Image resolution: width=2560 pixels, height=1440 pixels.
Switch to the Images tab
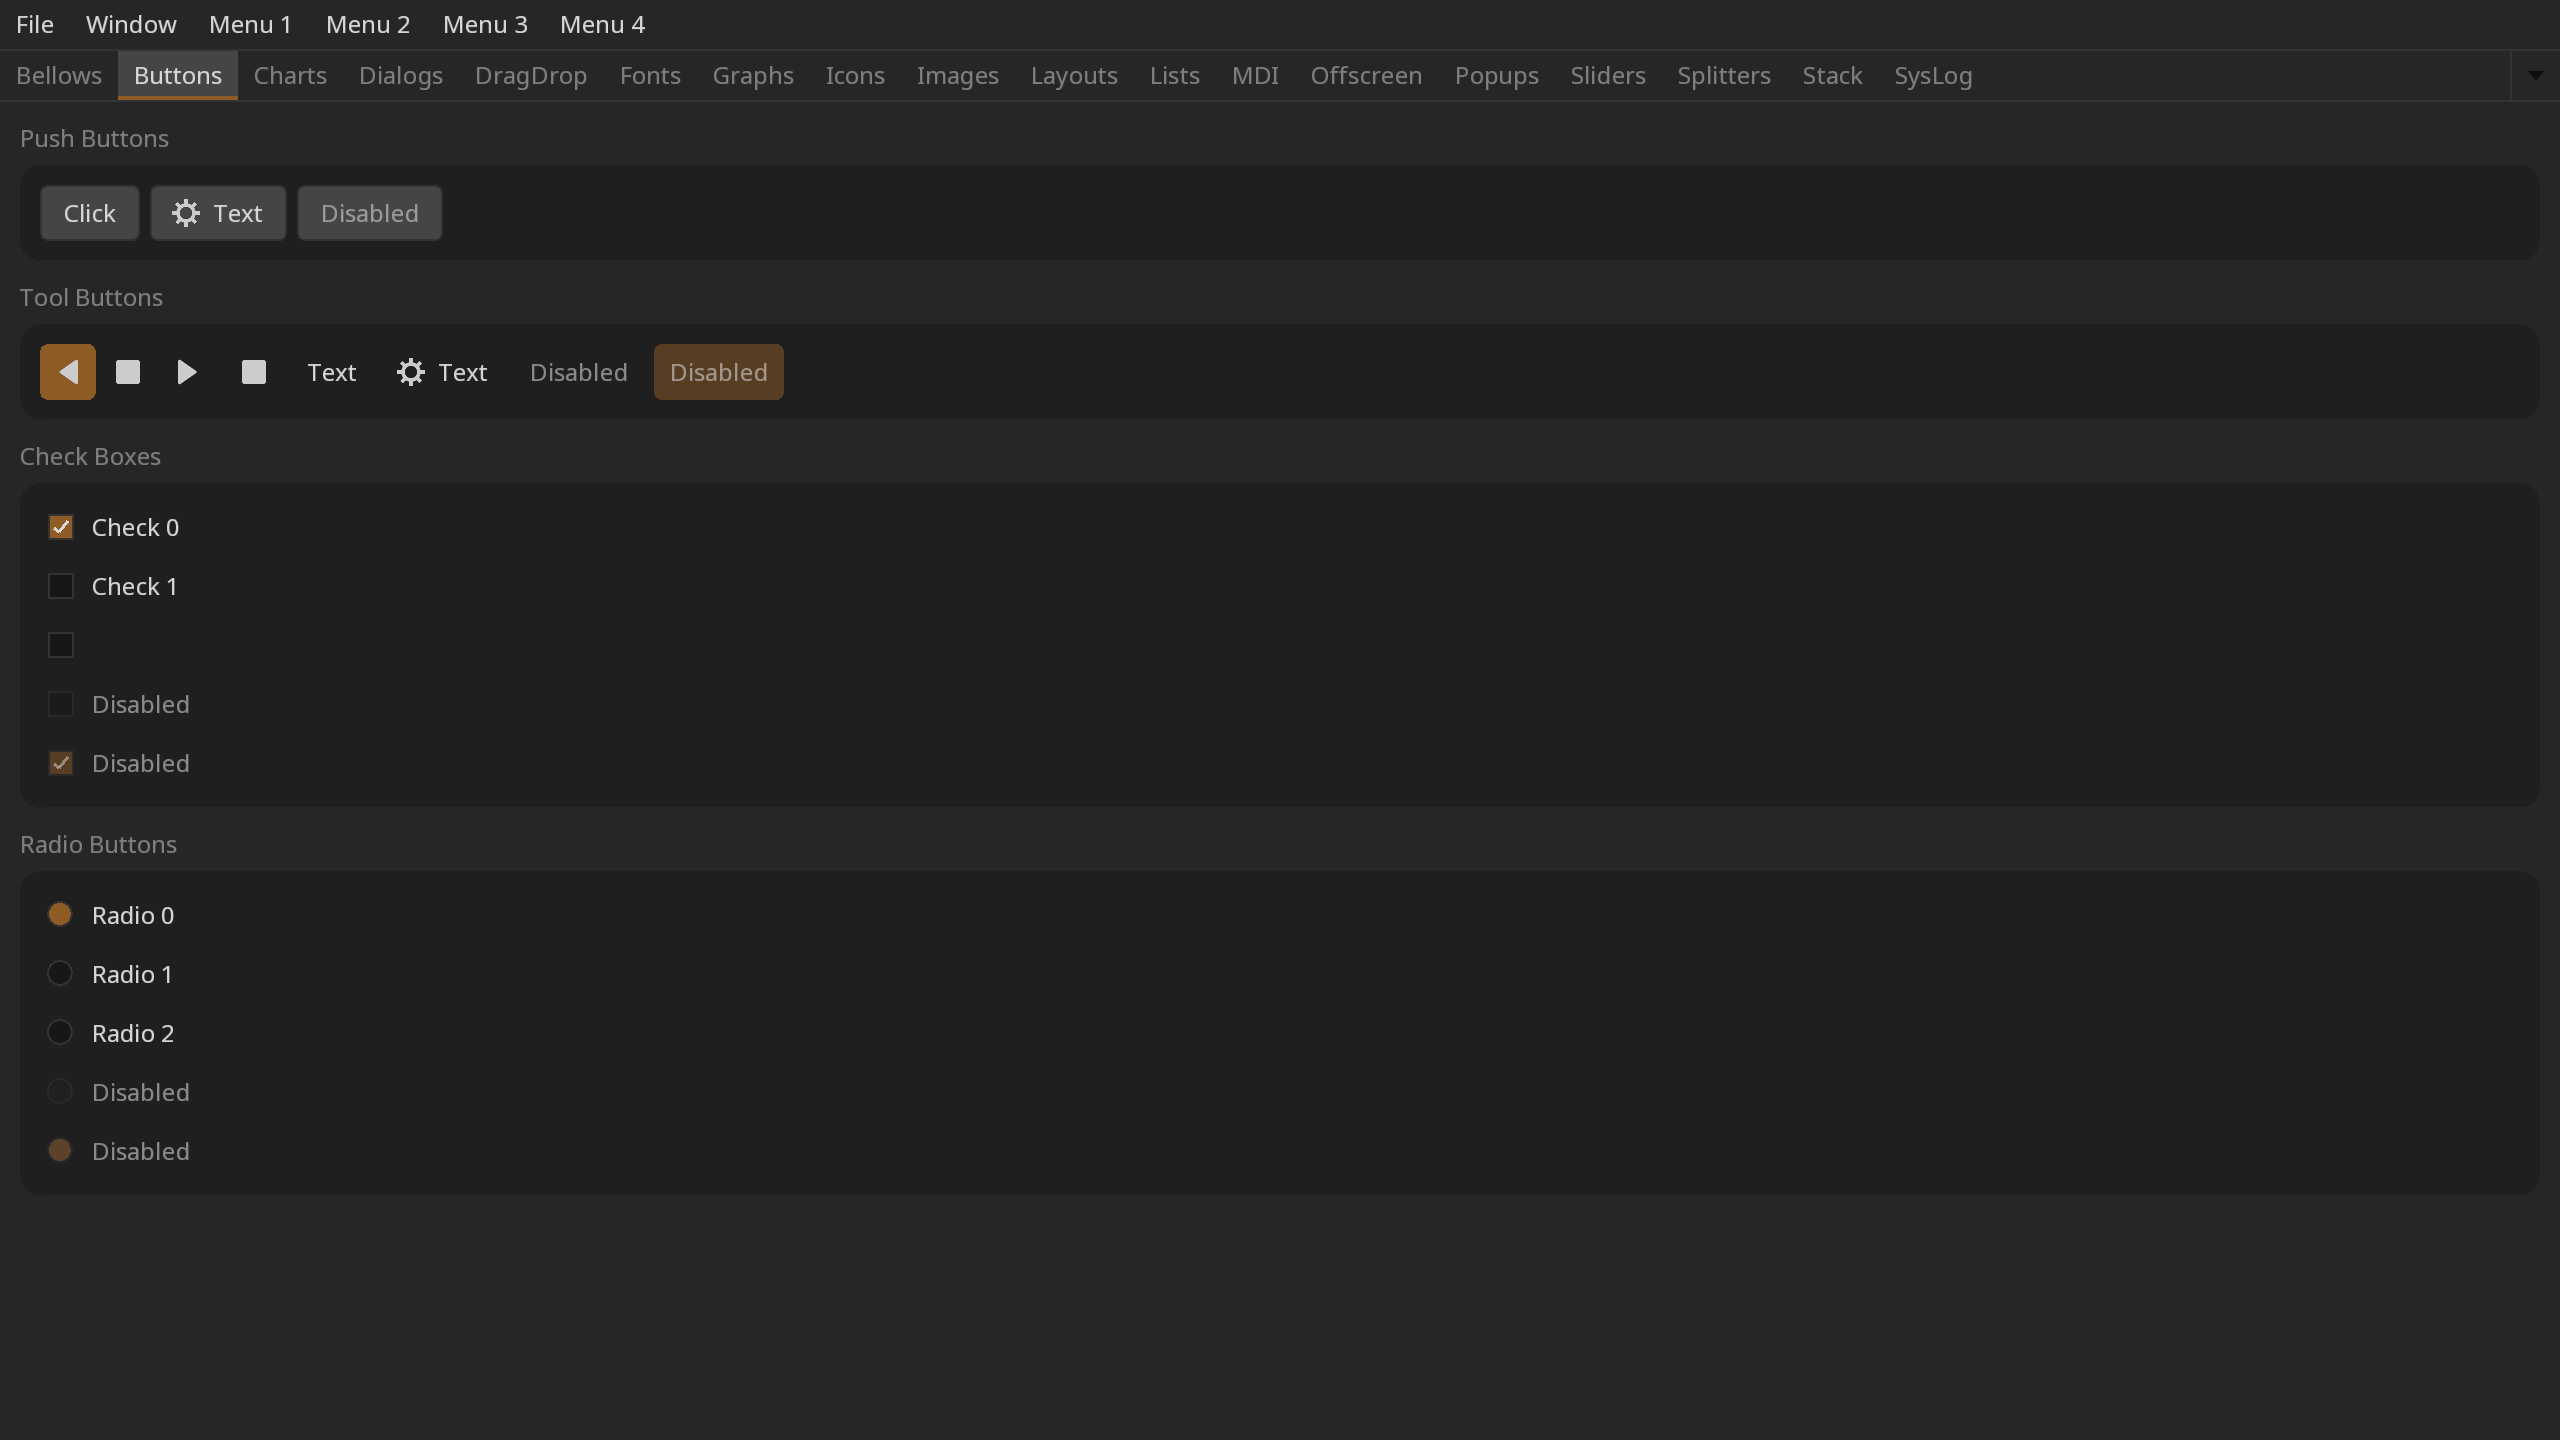[x=958, y=76]
